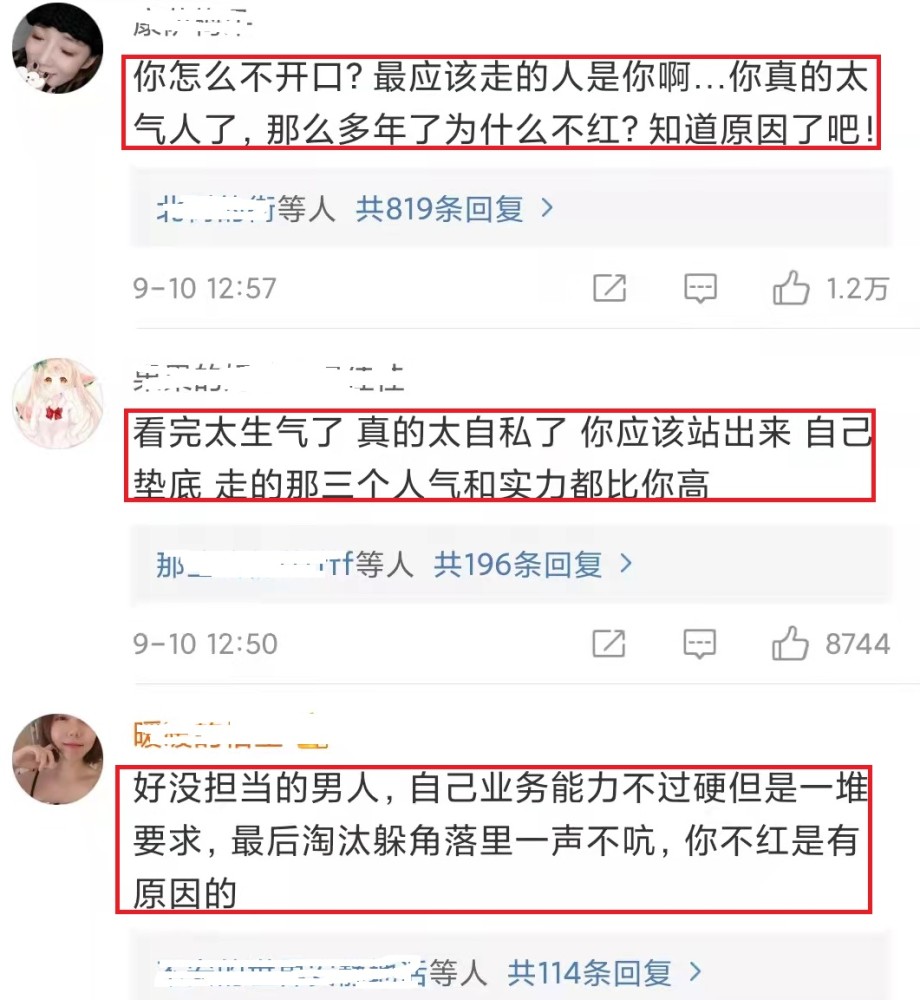Open the first commenter's blurred username
920x1000 pixels.
click(x=193, y=26)
